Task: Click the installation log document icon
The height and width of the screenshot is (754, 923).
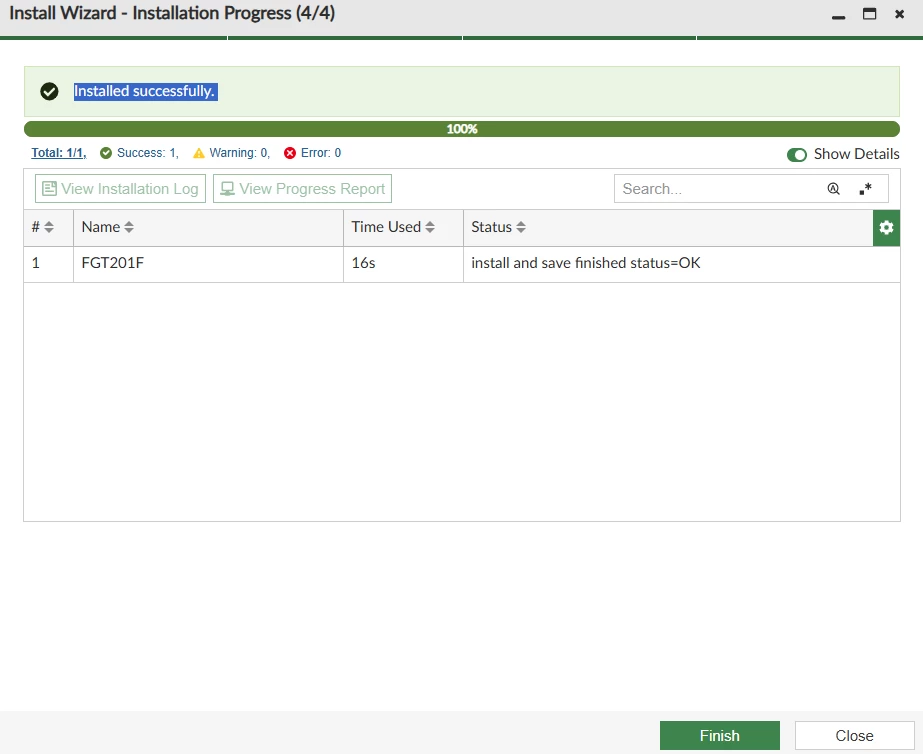Action: (x=49, y=188)
